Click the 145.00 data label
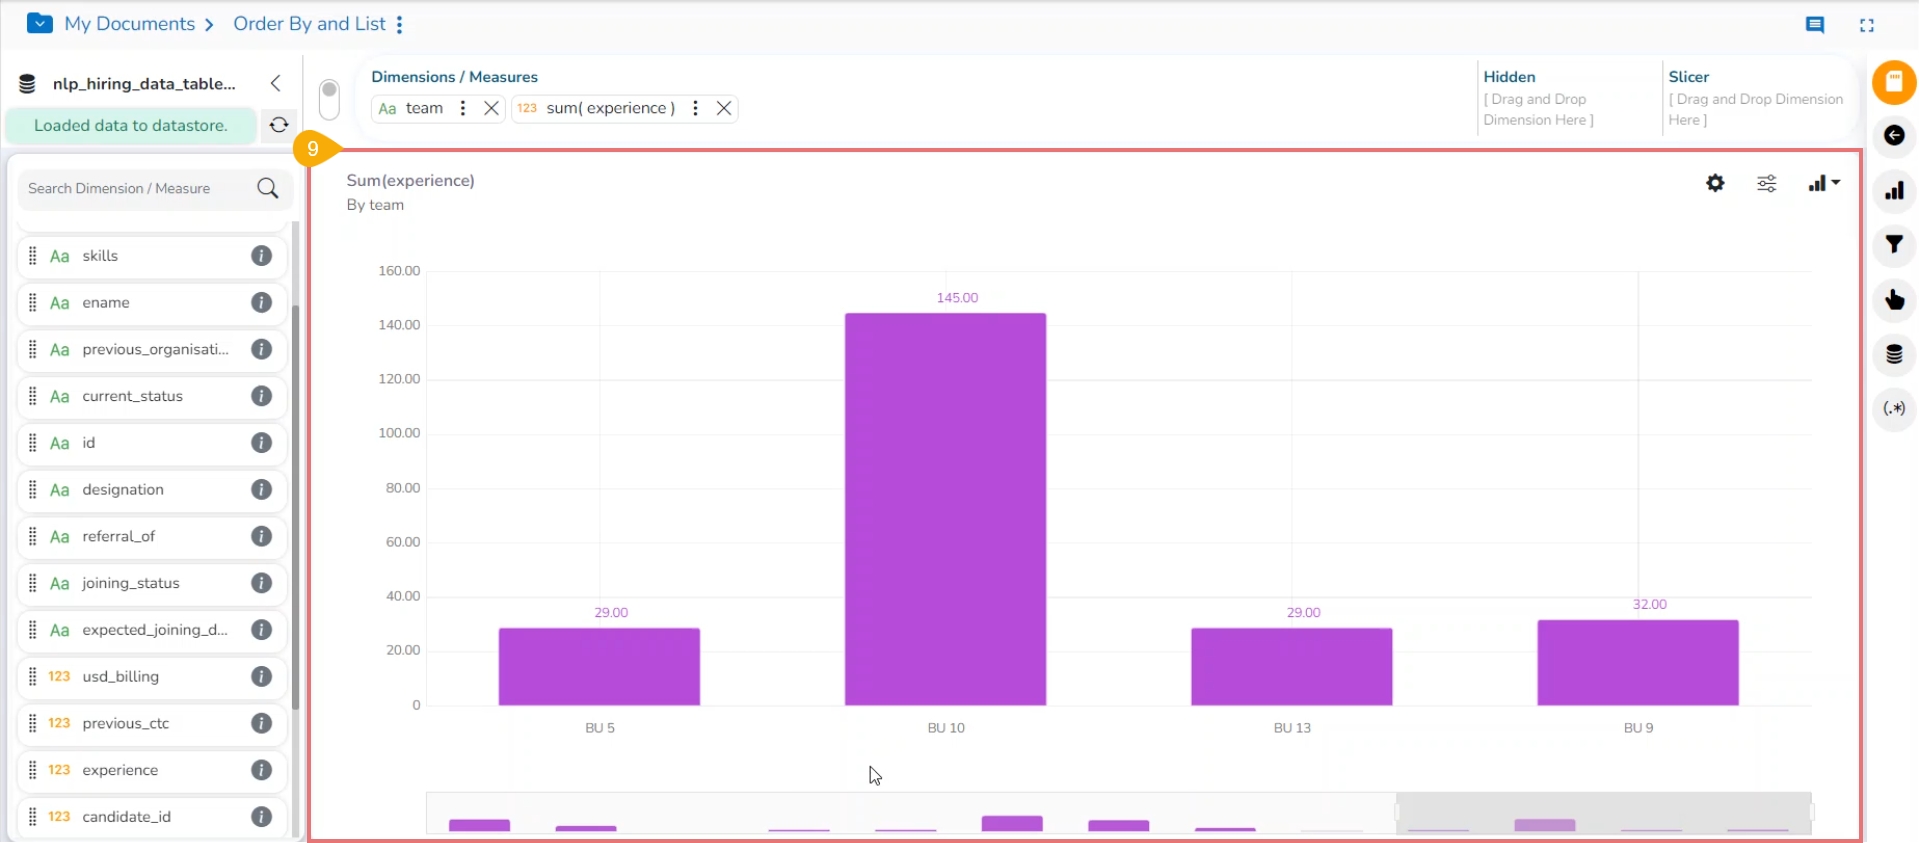The height and width of the screenshot is (843, 1919). [957, 298]
